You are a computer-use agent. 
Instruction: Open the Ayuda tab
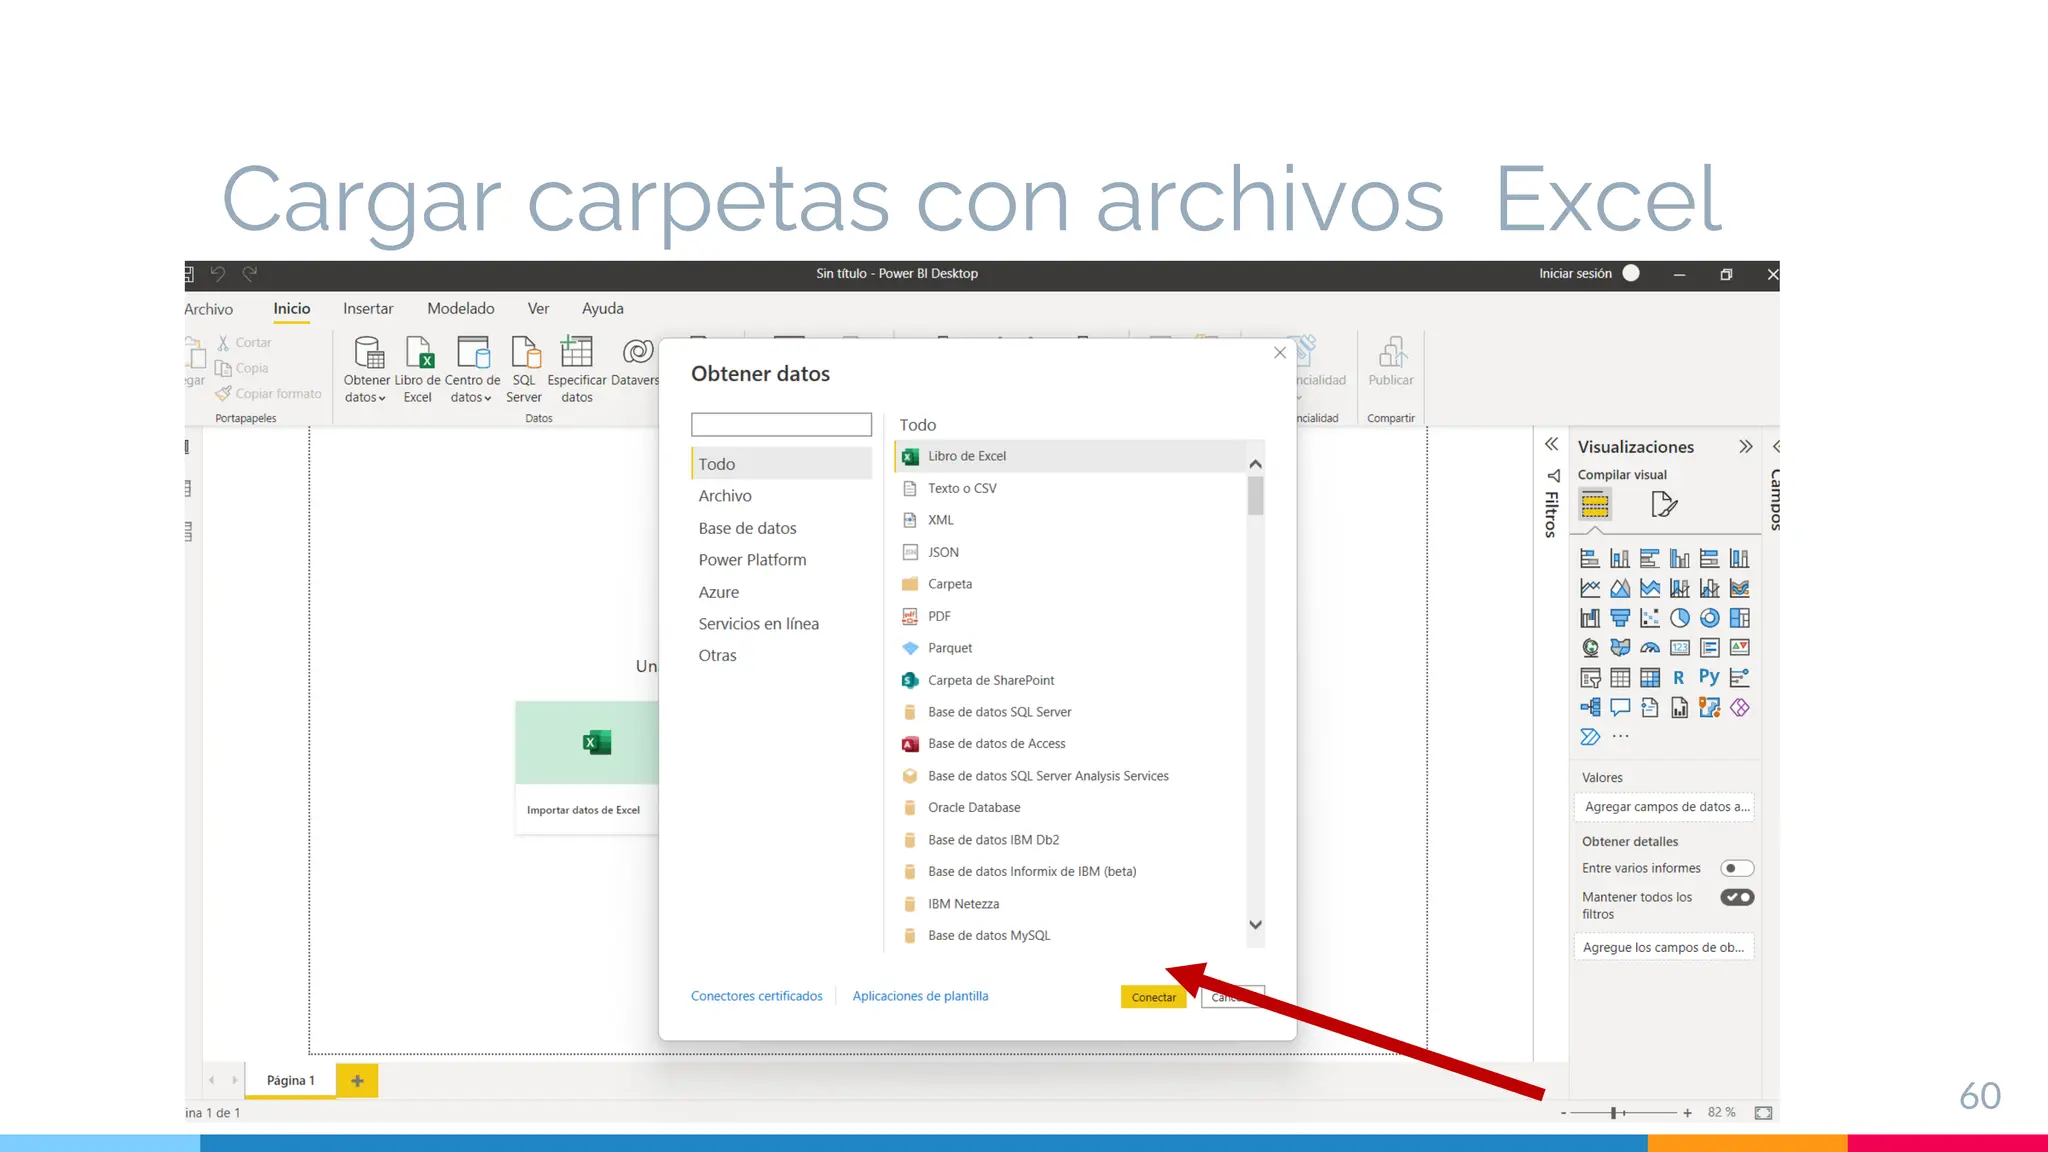(603, 309)
